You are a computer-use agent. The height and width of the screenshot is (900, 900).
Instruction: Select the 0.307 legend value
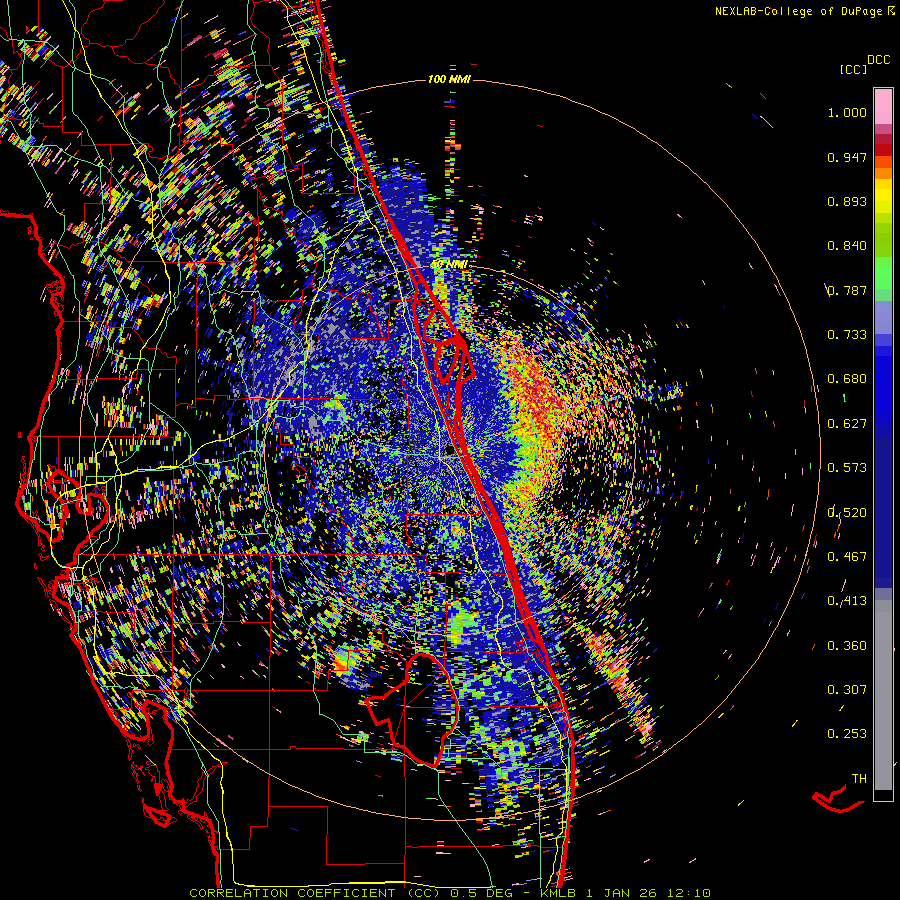coord(847,690)
